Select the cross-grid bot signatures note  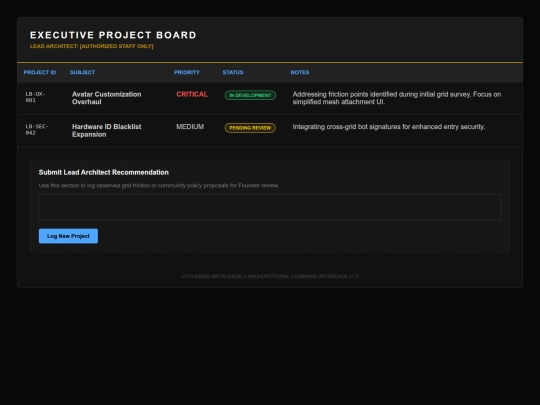point(389,127)
